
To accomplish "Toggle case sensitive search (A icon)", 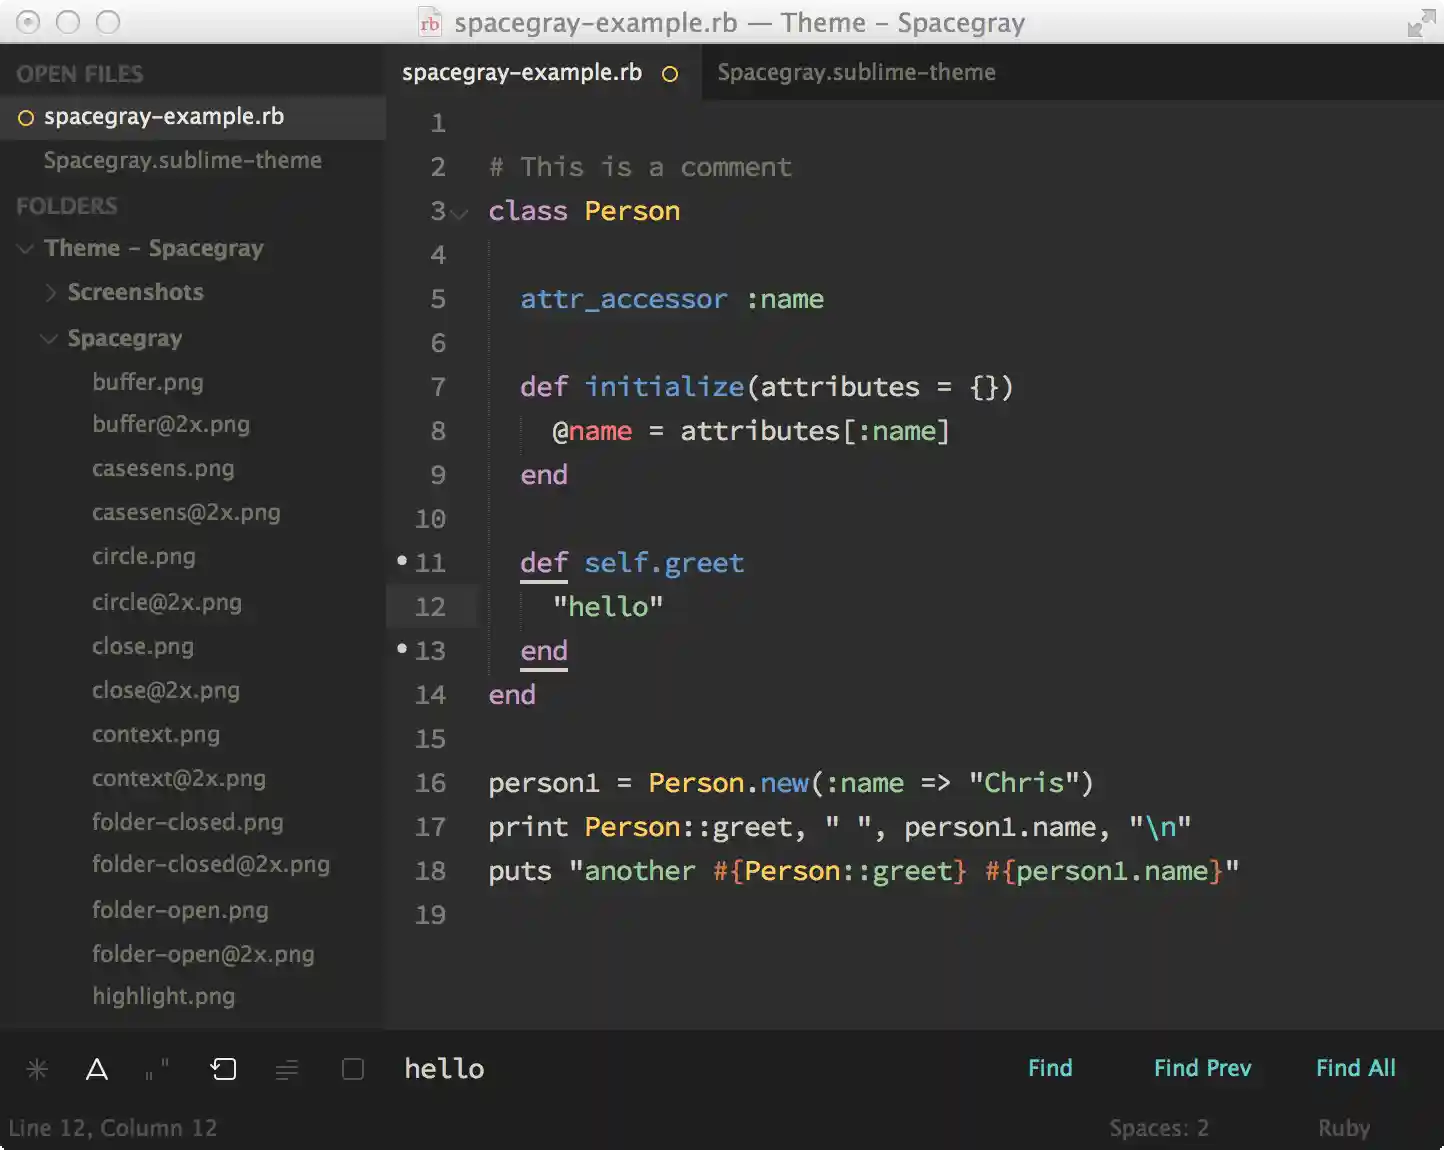I will pyautogui.click(x=97, y=1069).
